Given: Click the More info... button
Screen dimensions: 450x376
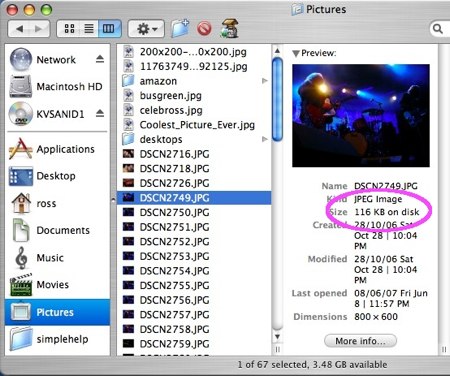Looking at the screenshot, I should [x=360, y=341].
